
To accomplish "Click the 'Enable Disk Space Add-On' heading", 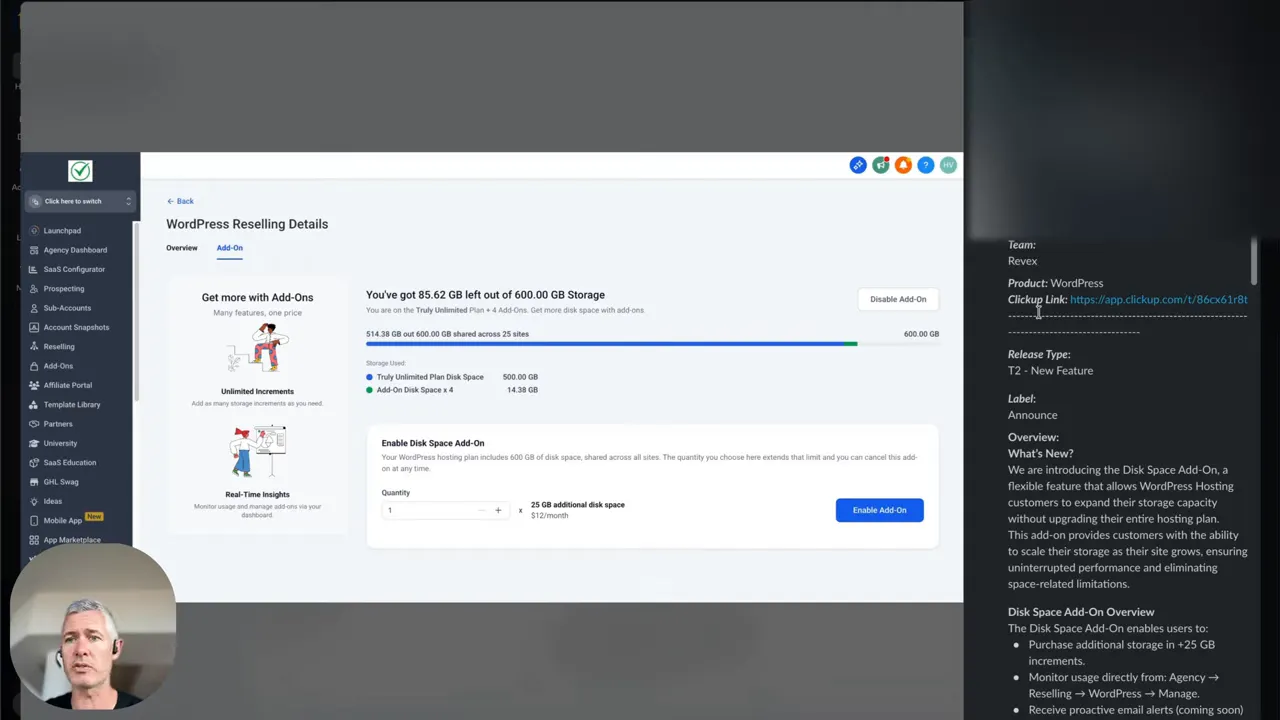I will click(x=433, y=443).
